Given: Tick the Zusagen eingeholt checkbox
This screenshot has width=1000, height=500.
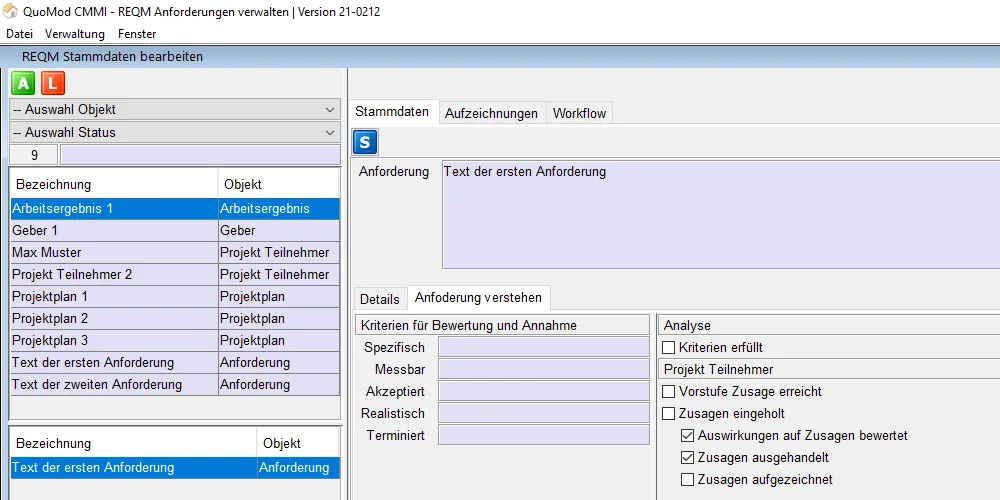Looking at the screenshot, I should click(x=668, y=414).
